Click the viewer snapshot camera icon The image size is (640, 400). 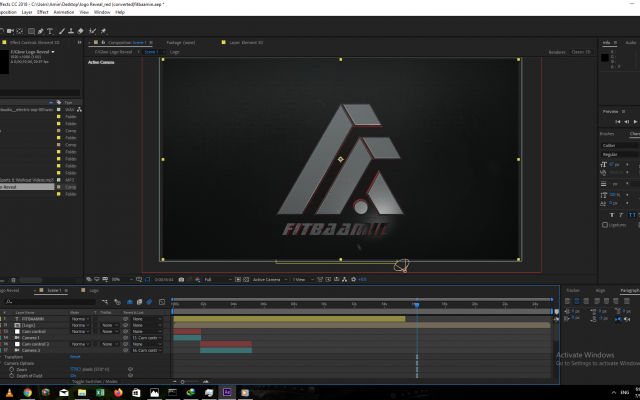click(181, 280)
